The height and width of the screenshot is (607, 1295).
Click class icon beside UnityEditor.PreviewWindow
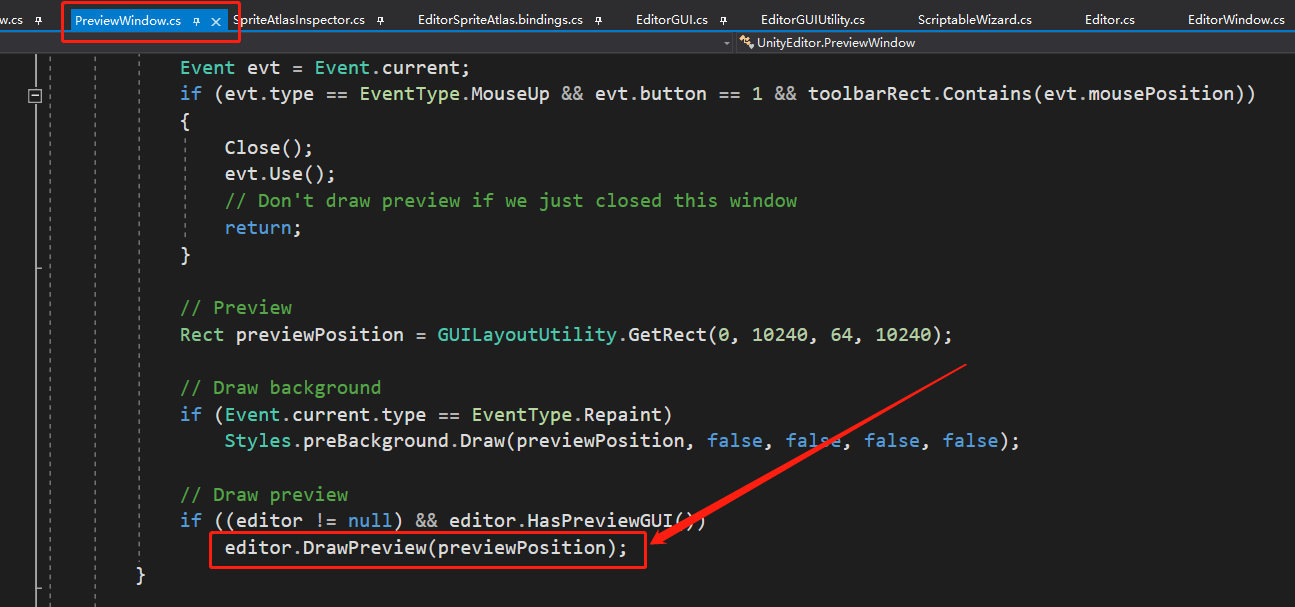tap(746, 43)
